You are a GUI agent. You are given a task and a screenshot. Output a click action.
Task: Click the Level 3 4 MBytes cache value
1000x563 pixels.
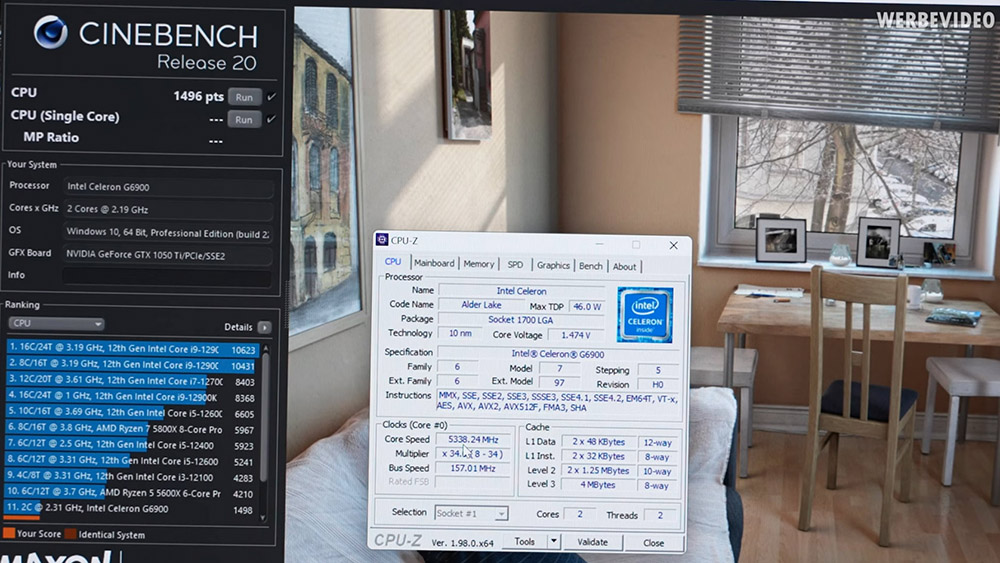(598, 485)
